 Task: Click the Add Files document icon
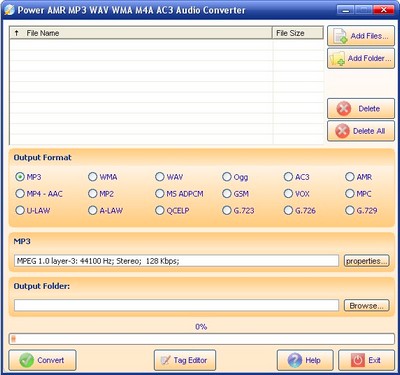pos(340,36)
